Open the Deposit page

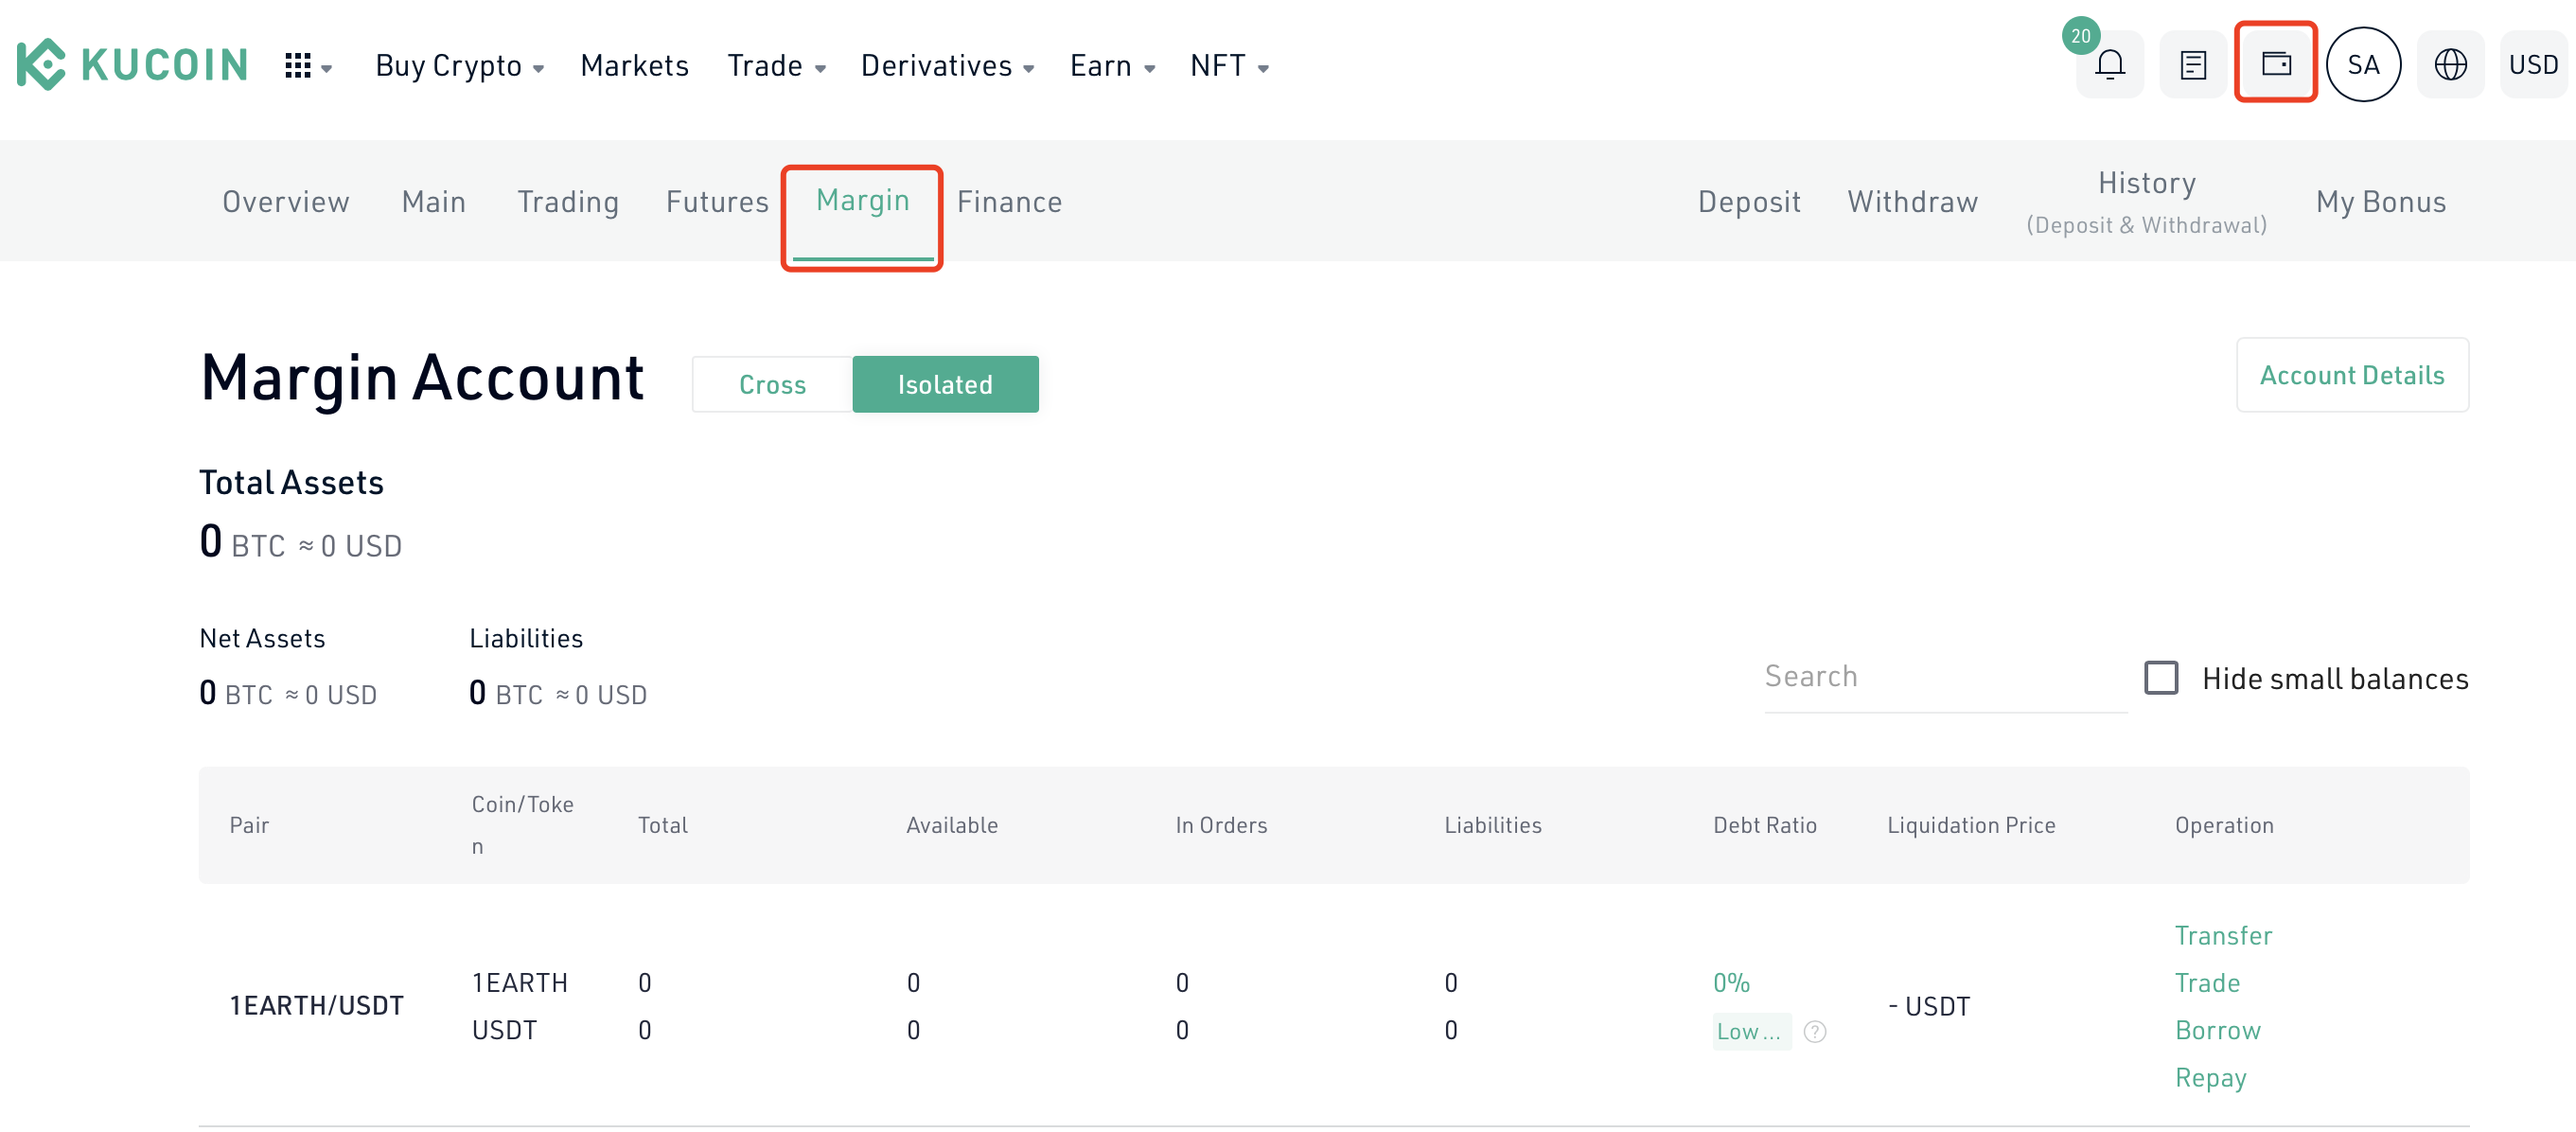[x=1749, y=202]
